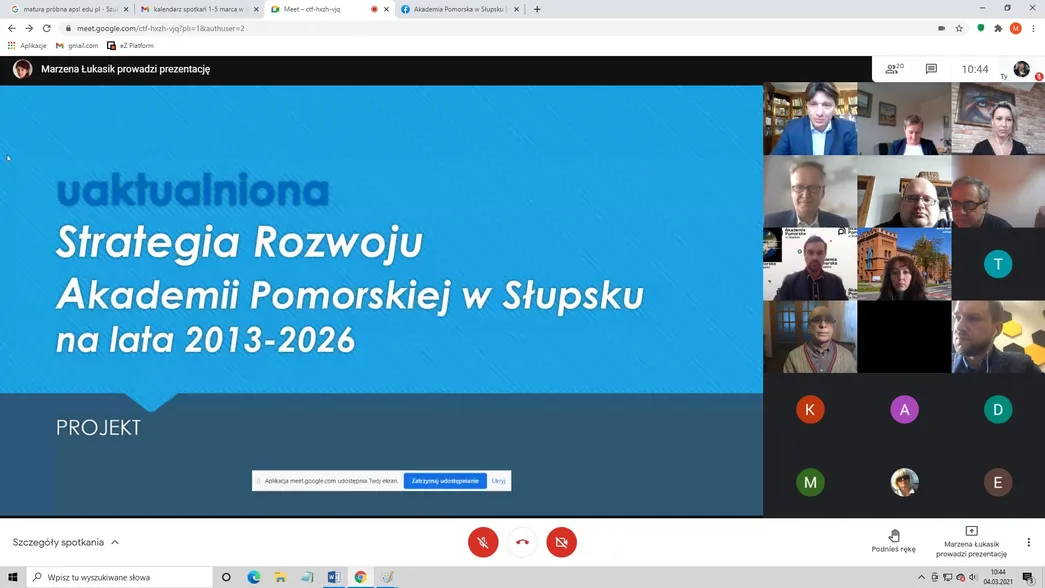The width and height of the screenshot is (1045, 588).
Task: Expand Szczegóły spotkania details
Action: pyautogui.click(x=66, y=542)
